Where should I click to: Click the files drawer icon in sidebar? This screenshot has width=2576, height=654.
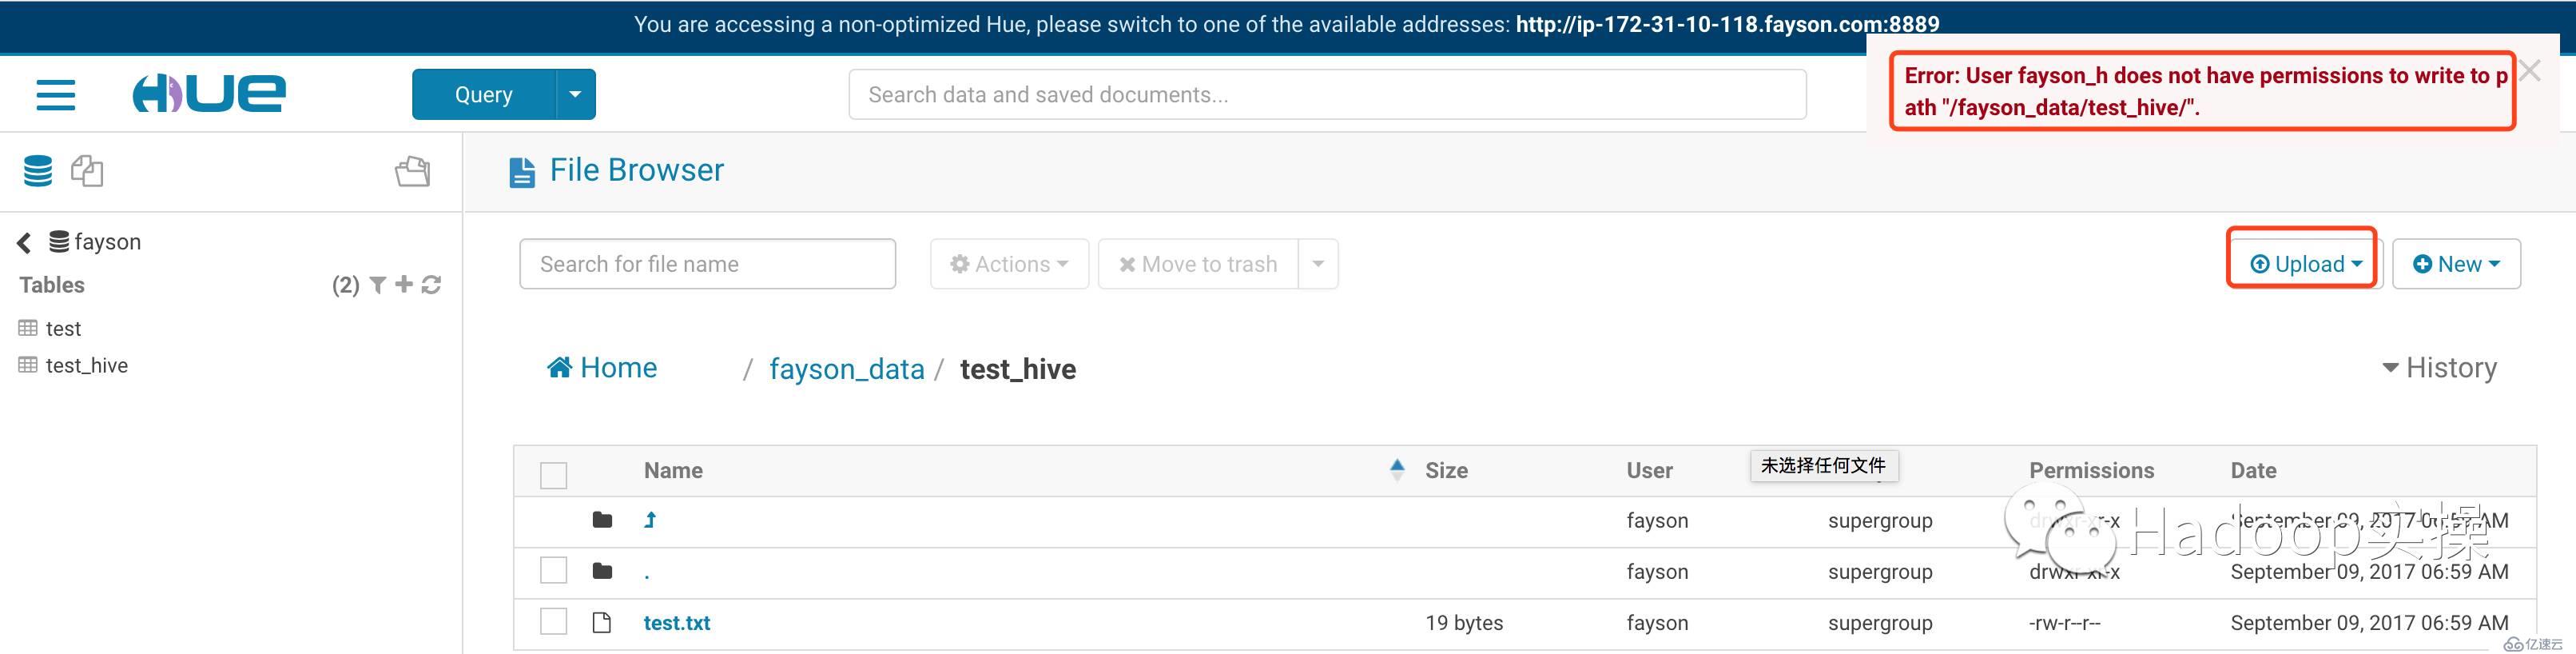412,171
